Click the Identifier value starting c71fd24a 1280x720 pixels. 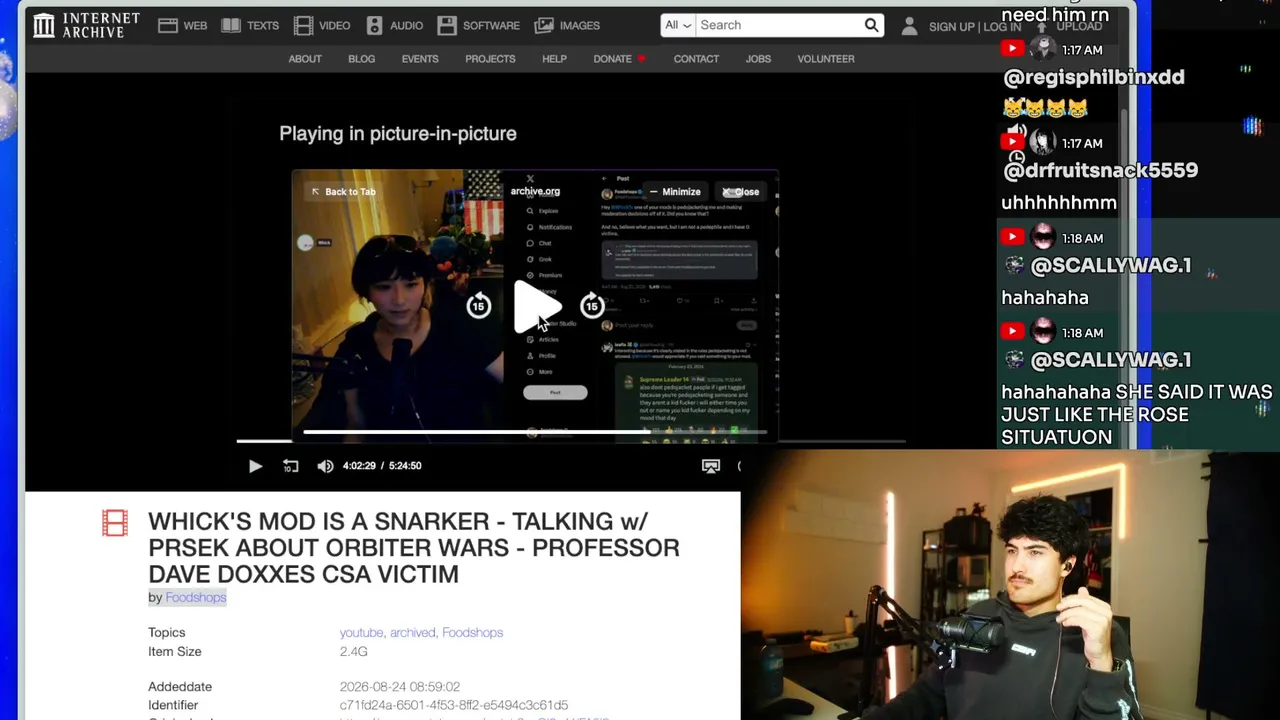454,706
